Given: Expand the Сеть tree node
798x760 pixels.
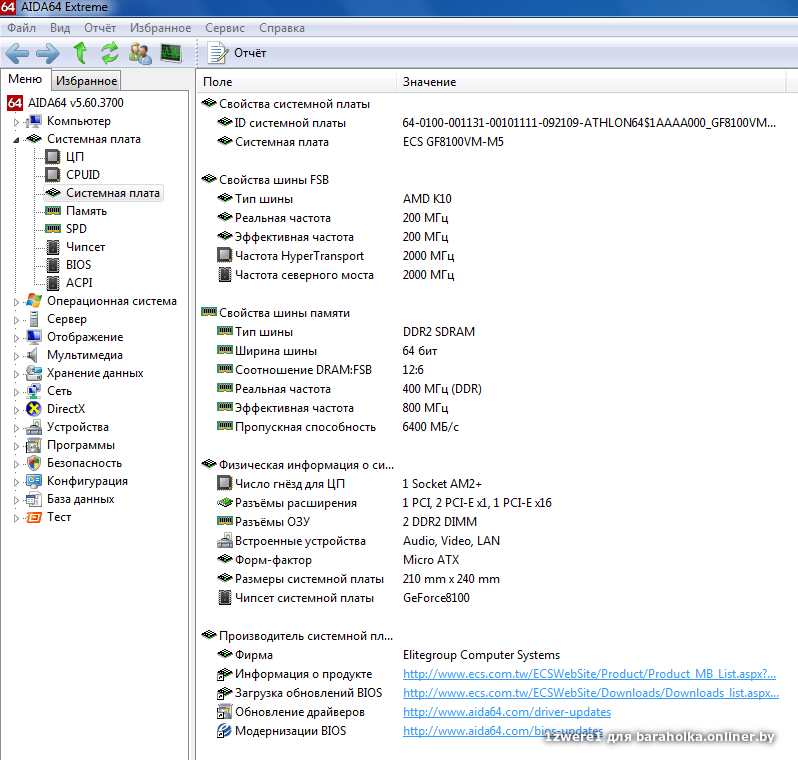Looking at the screenshot, I should pos(16,392).
